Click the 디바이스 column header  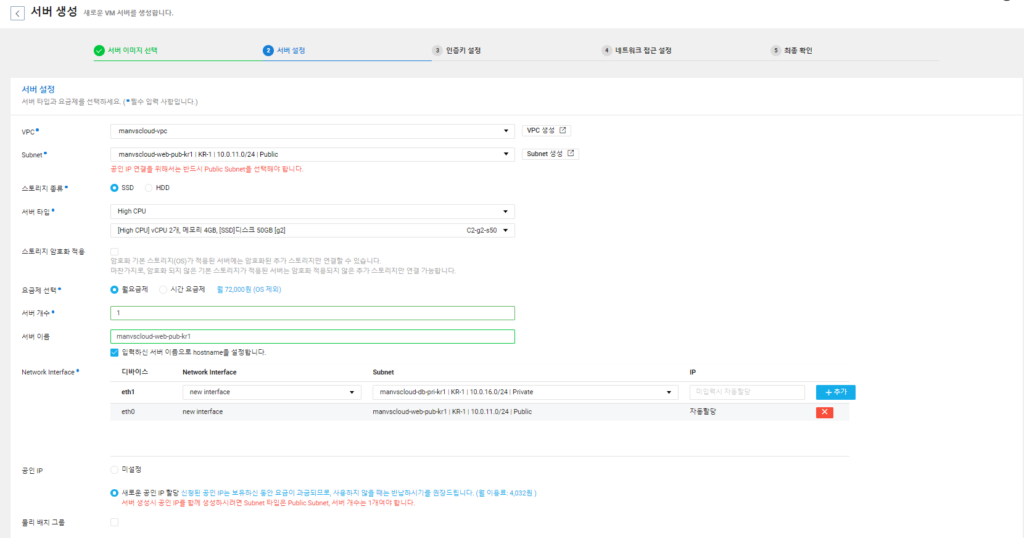tap(135, 372)
